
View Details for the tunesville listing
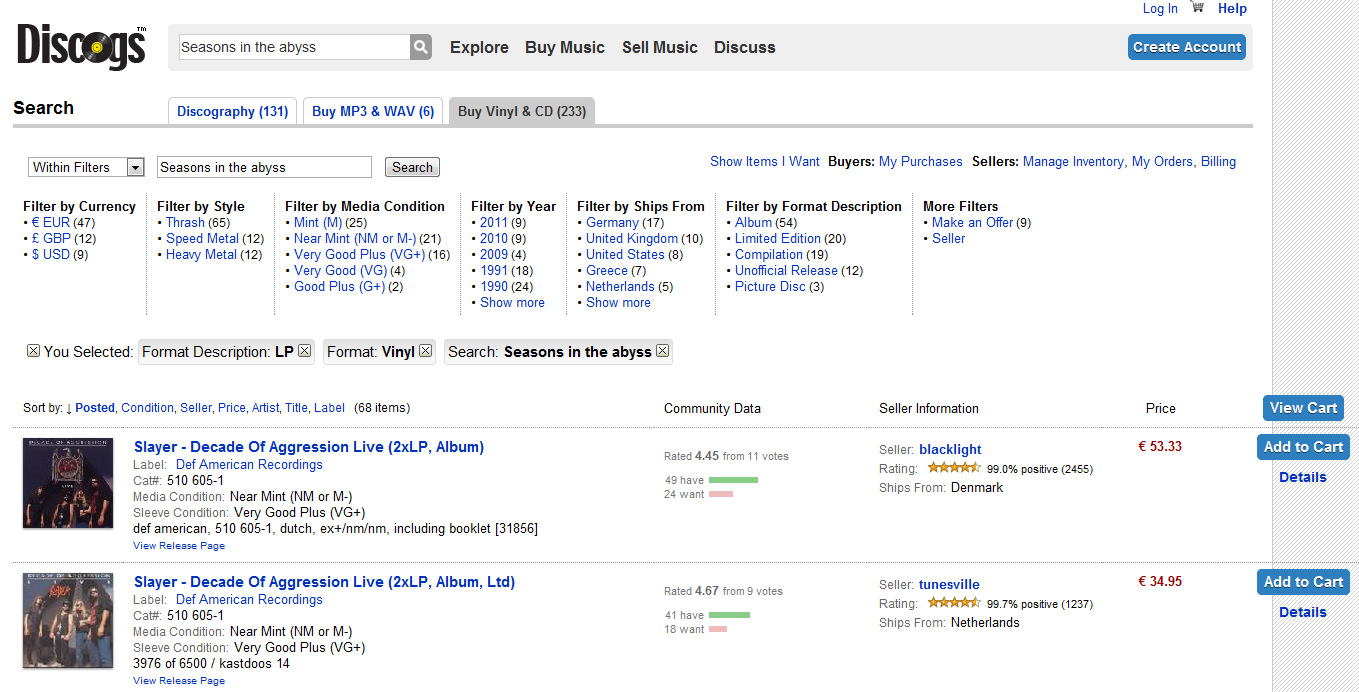[x=1302, y=612]
